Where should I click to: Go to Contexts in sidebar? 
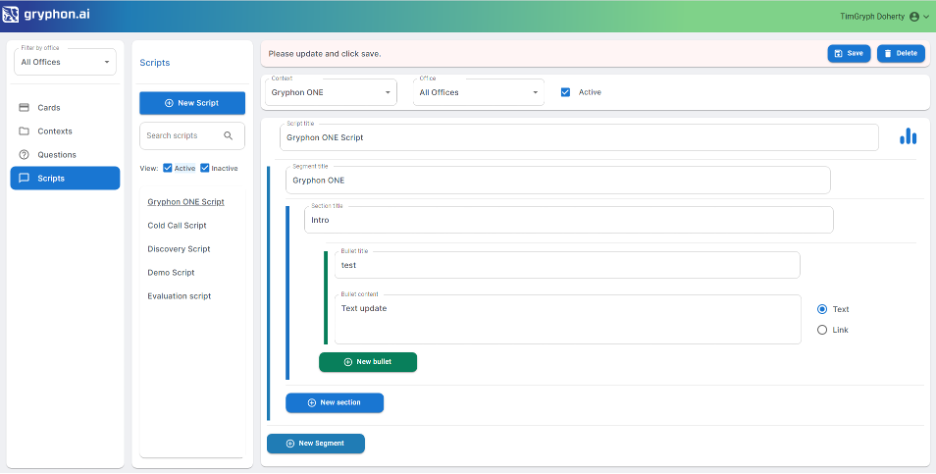[x=65, y=131]
